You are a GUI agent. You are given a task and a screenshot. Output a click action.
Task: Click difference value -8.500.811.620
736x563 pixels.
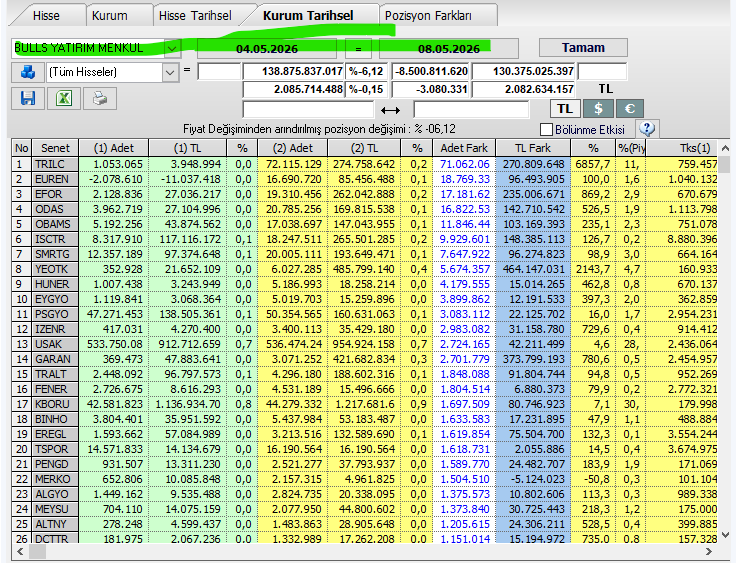click(430, 71)
